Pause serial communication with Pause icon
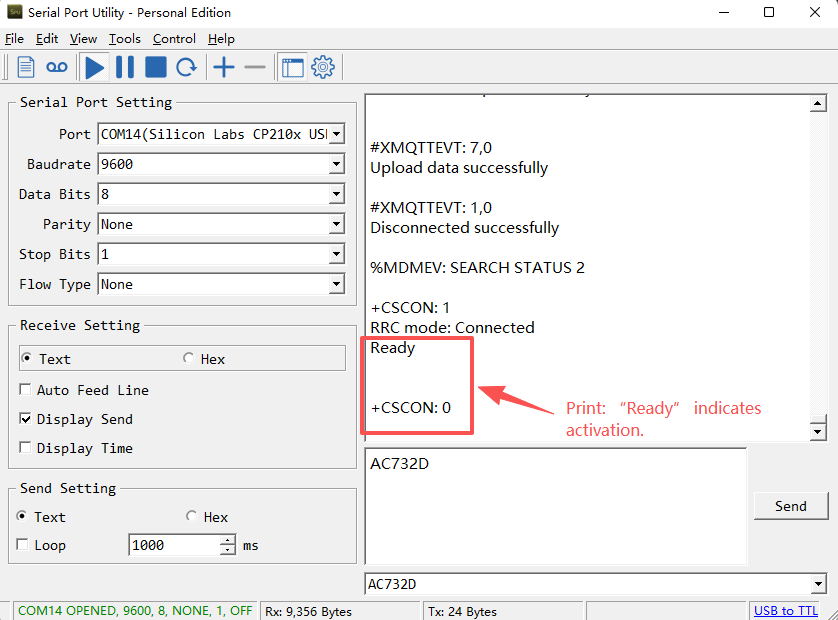838x620 pixels. tap(125, 67)
